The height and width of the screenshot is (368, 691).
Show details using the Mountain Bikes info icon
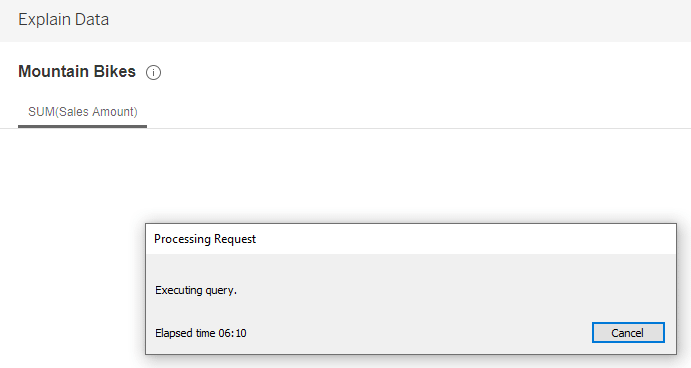(153, 72)
